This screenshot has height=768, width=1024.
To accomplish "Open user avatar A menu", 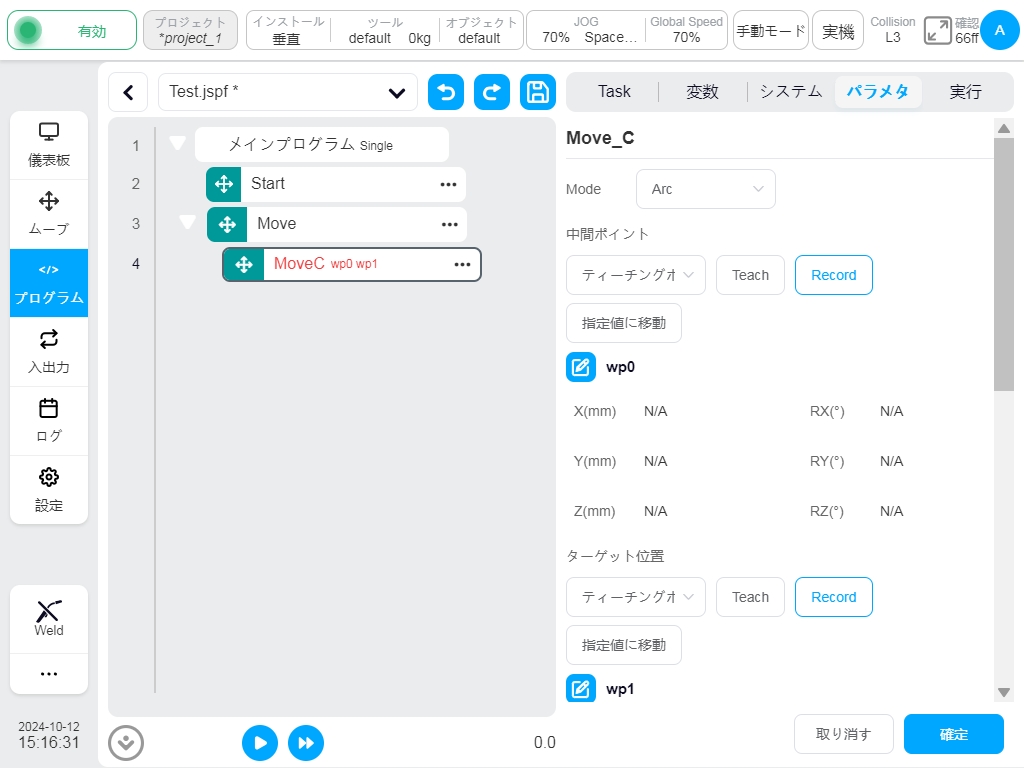I will (x=999, y=31).
